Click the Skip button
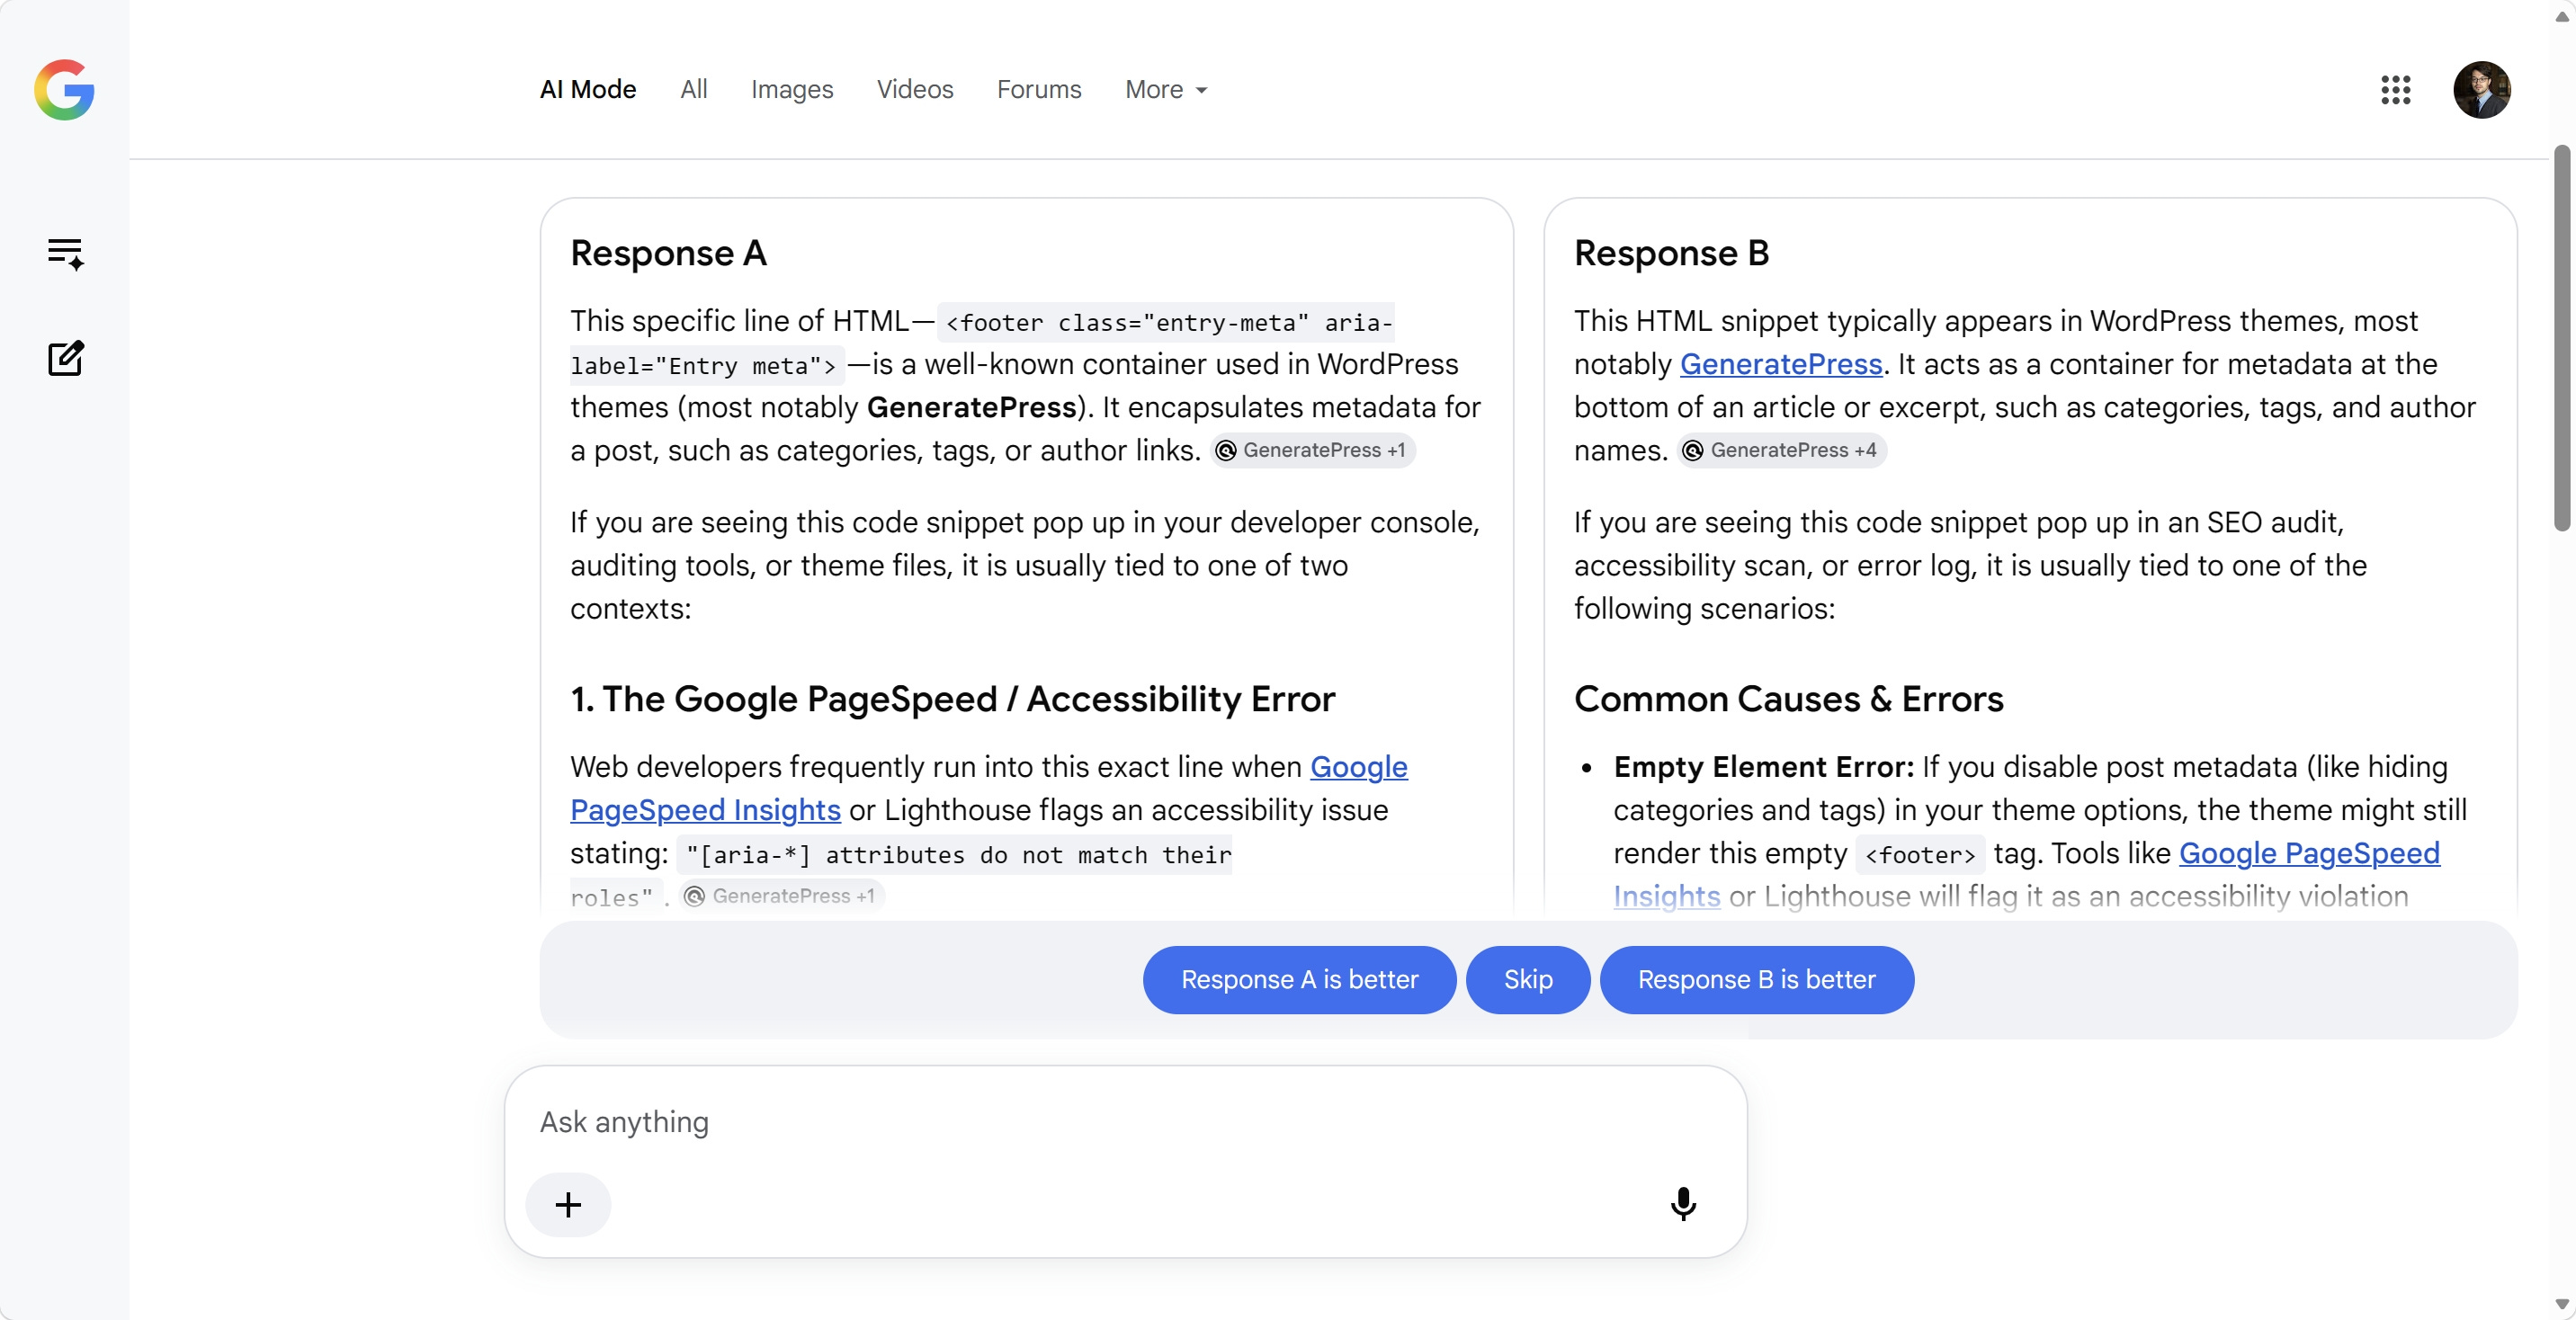Viewport: 2576px width, 1320px height. pos(1528,979)
